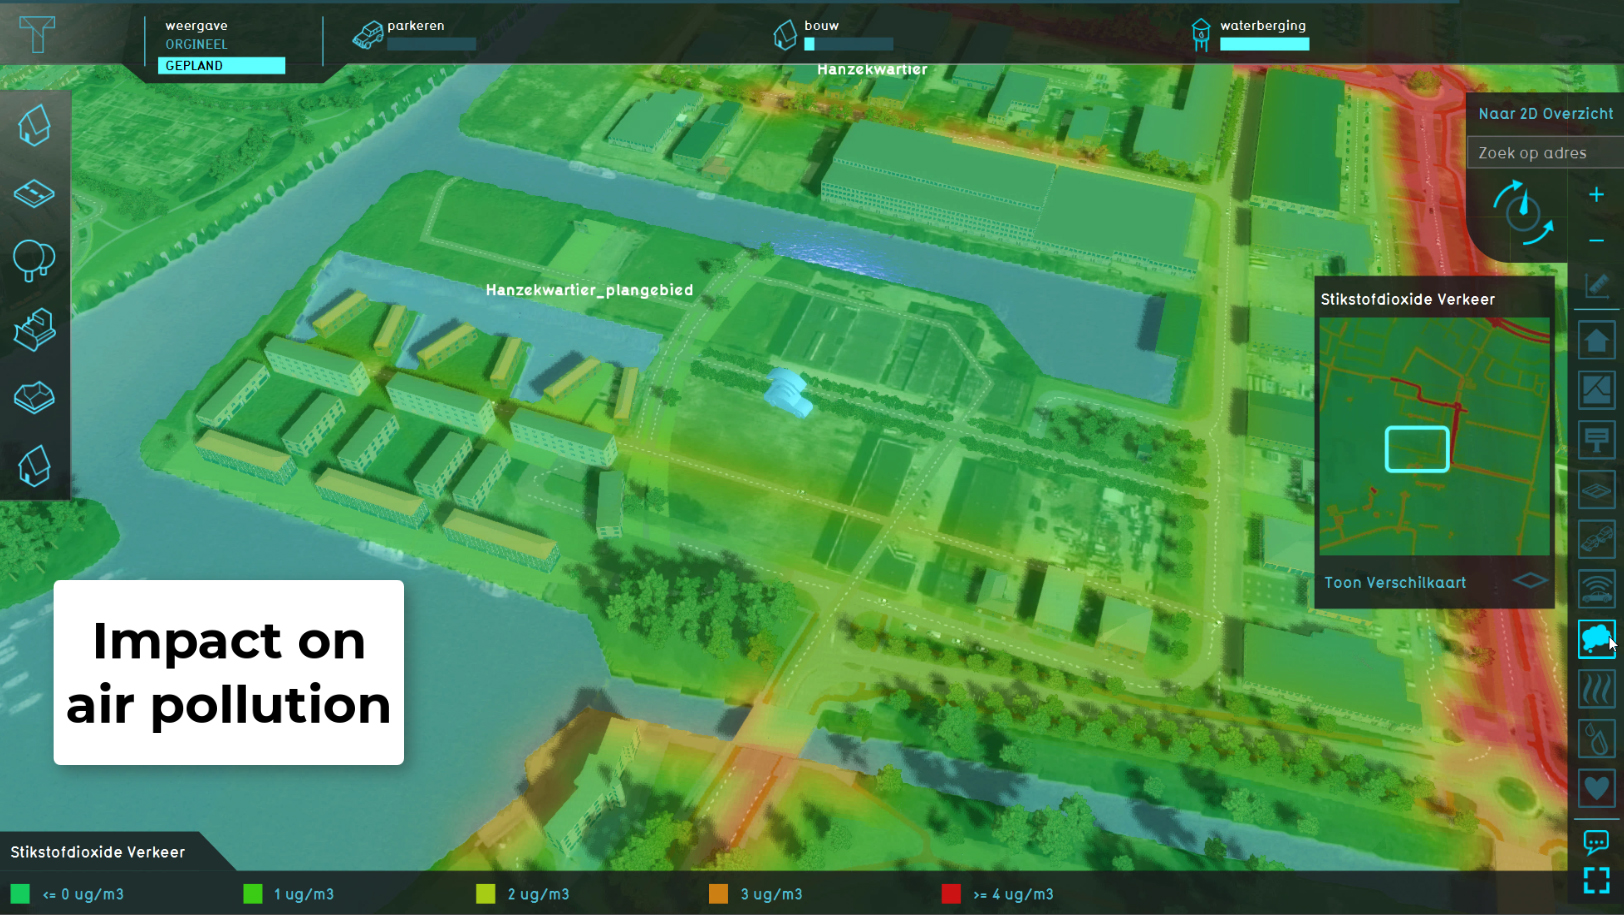
Task: Switch view to ORGINEEL
Action: pyautogui.click(x=197, y=44)
